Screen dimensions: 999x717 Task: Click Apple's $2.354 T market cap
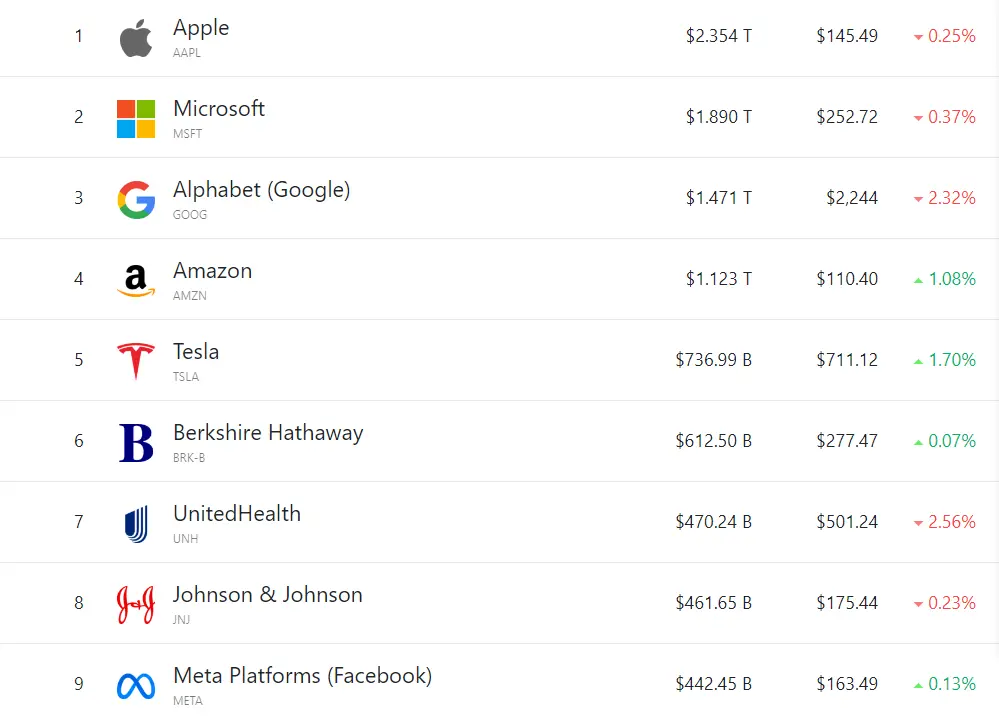coord(719,36)
